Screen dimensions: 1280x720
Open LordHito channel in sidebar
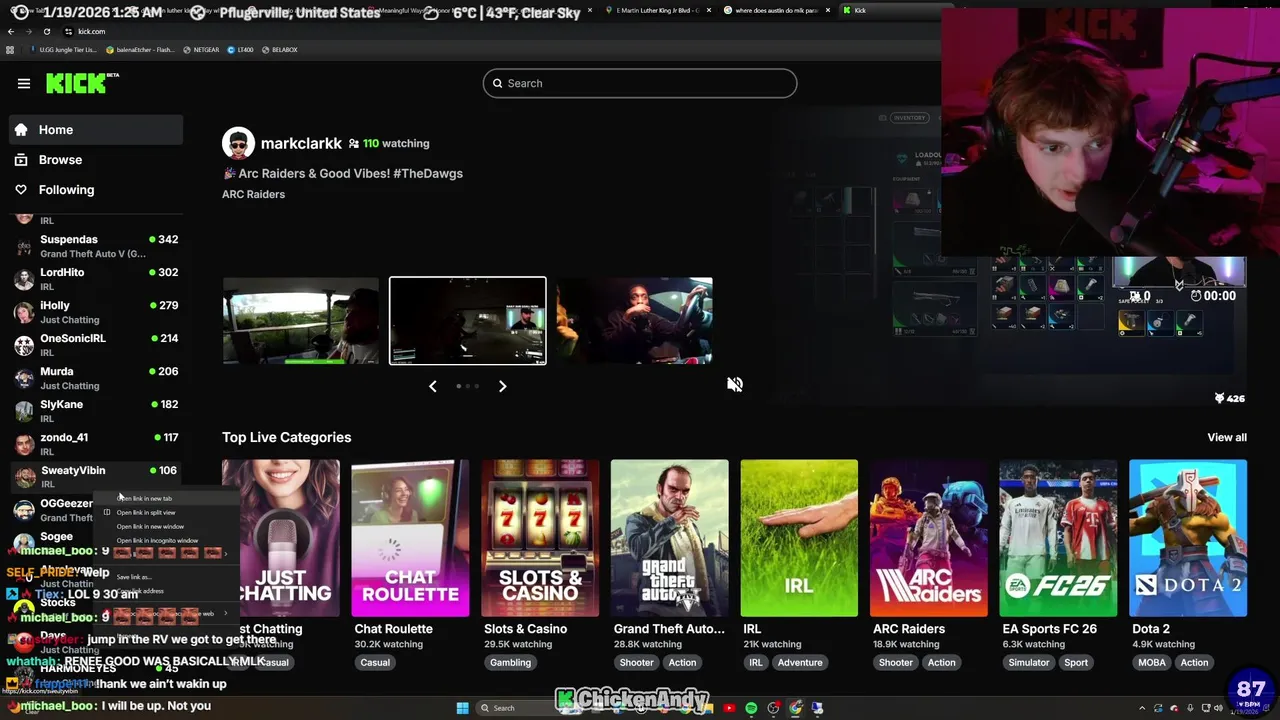coord(96,279)
